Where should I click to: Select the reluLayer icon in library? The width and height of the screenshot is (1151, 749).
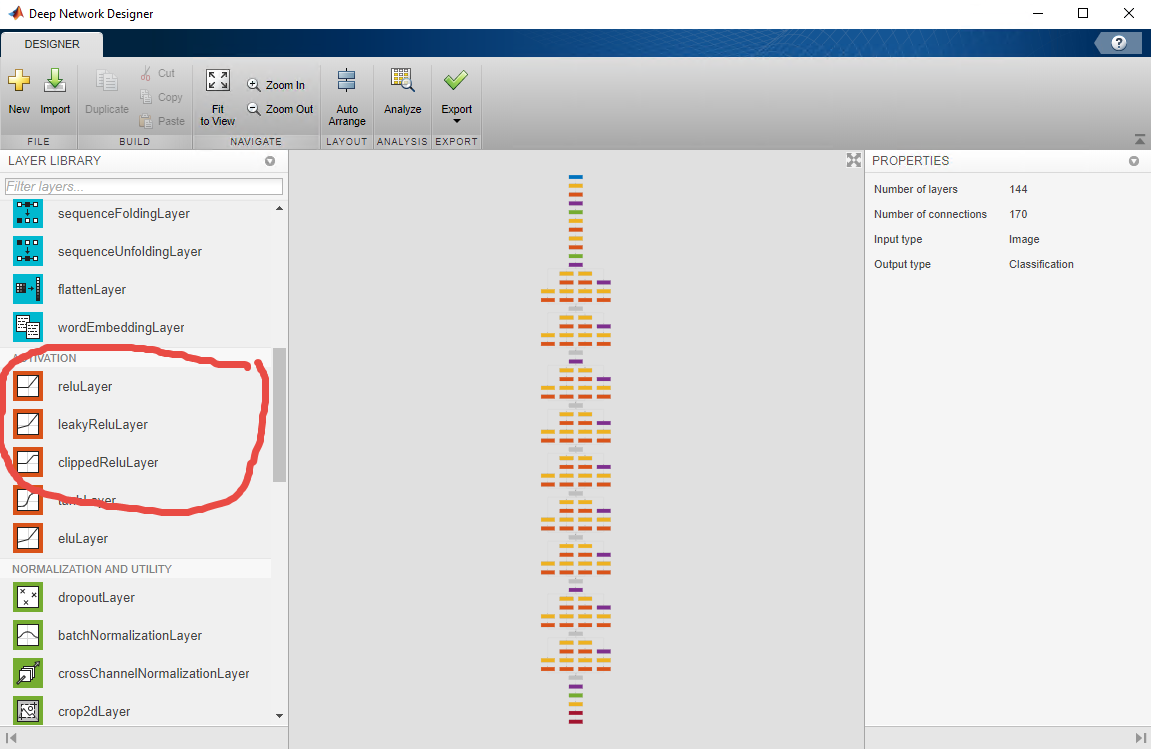28,386
